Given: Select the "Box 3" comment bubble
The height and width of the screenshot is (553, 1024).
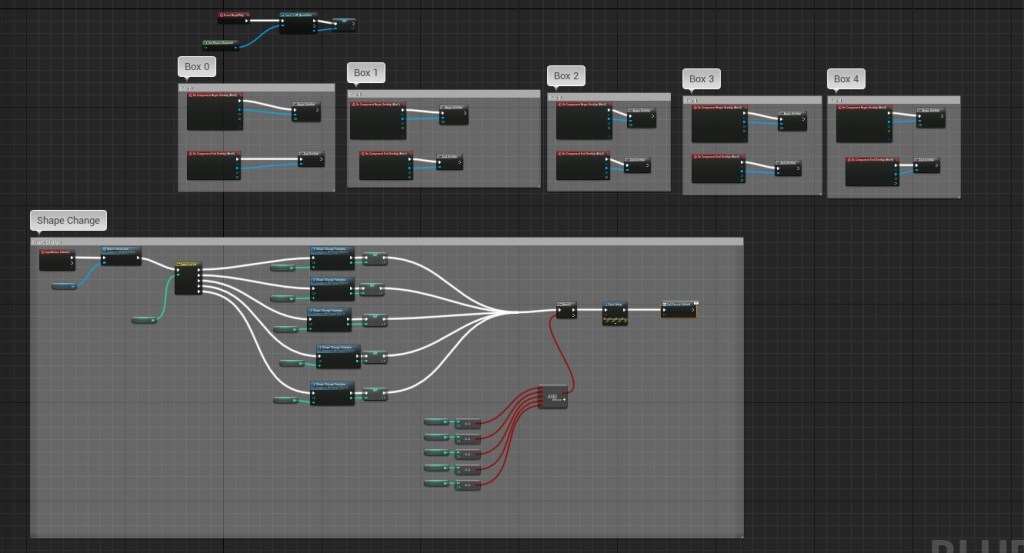Looking at the screenshot, I should pos(702,78).
